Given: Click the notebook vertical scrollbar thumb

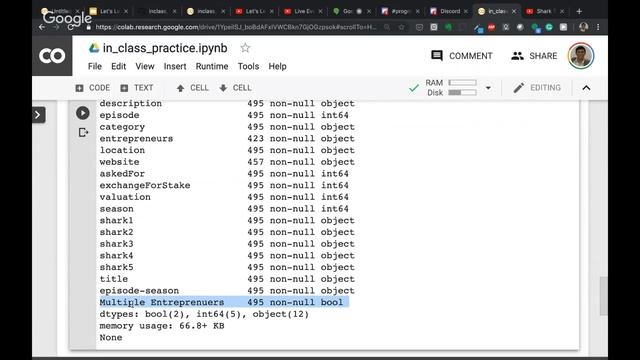Looking at the screenshot, I should click(x=603, y=296).
